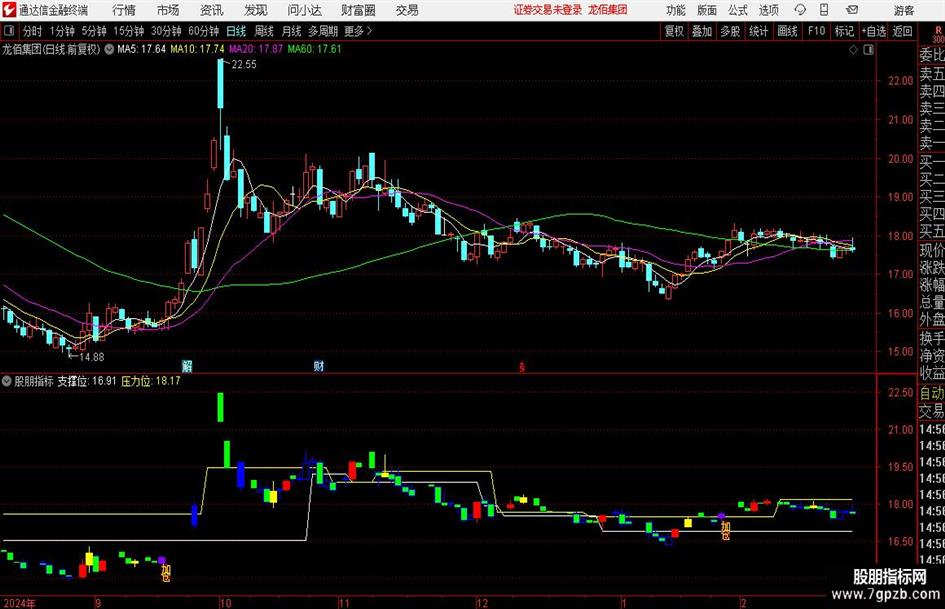Switch to 1分钟 period tab
Viewport: 945px width, 609px height.
coord(62,31)
